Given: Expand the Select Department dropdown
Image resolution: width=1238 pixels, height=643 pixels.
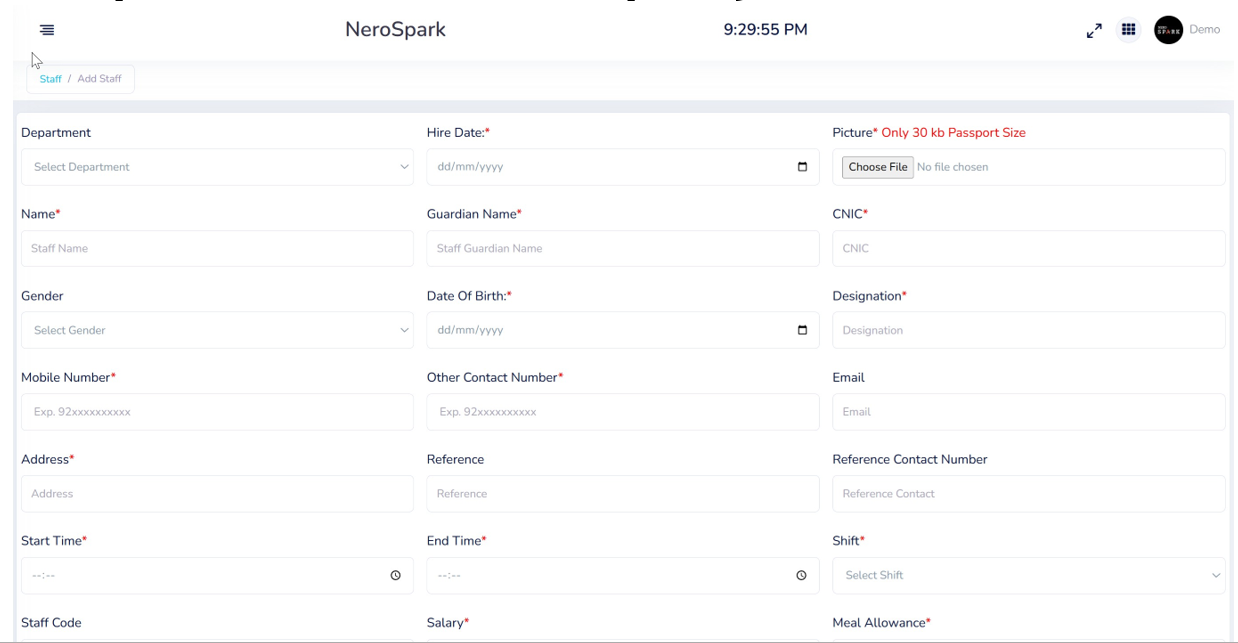Looking at the screenshot, I should coord(217,167).
